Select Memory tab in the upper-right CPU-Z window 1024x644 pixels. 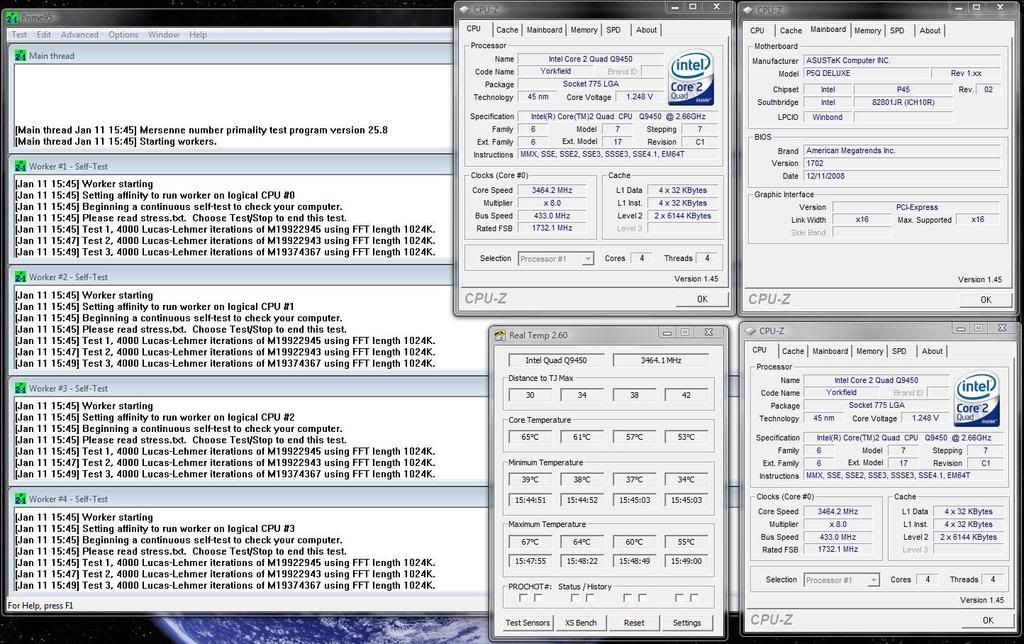(x=867, y=31)
